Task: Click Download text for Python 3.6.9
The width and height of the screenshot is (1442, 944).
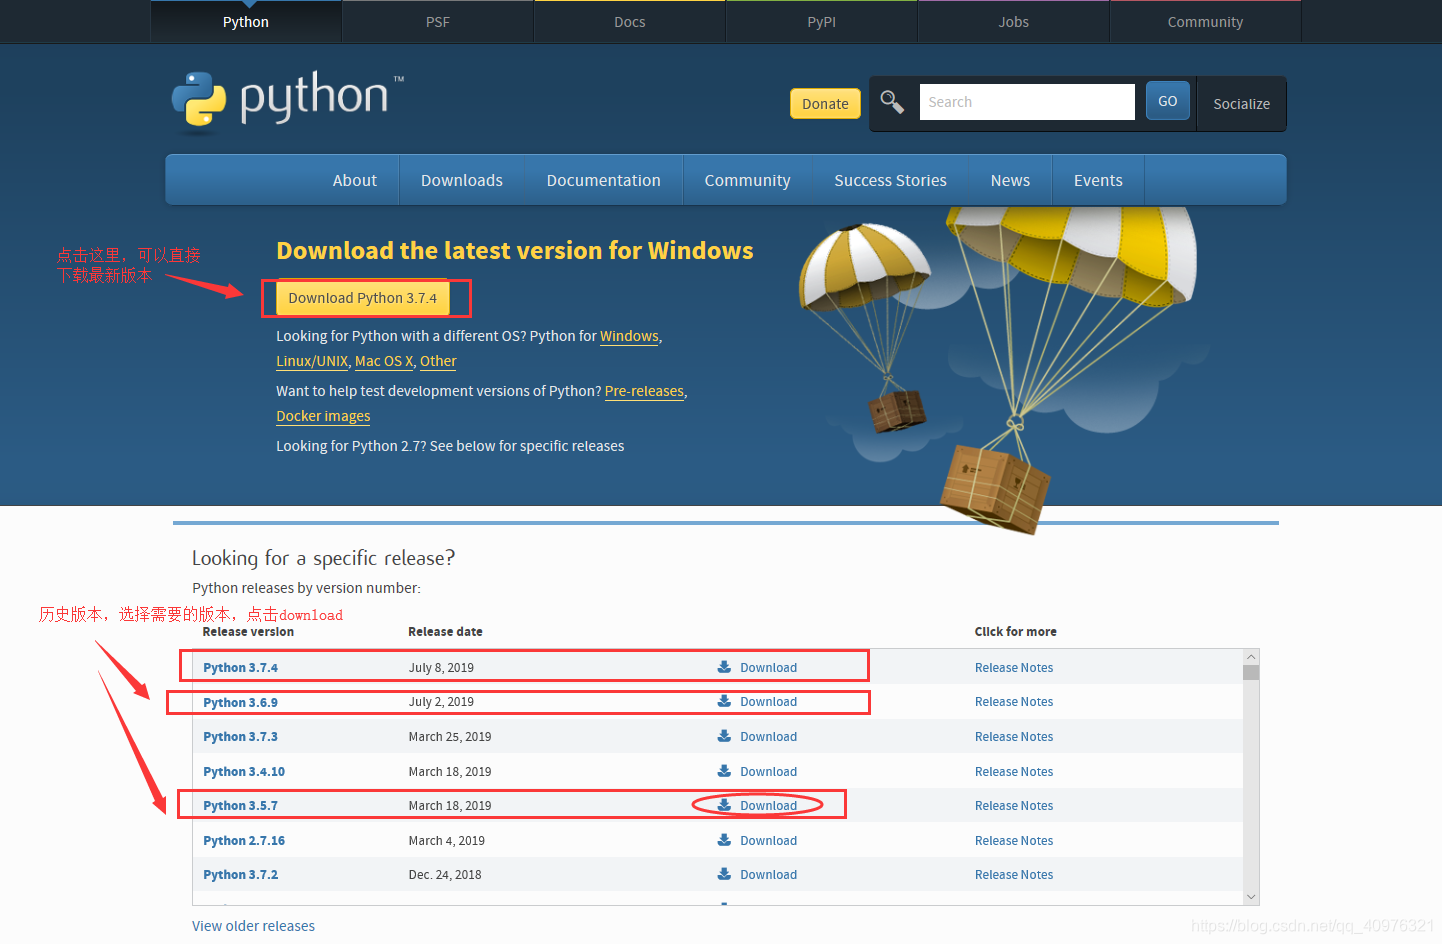Action: tap(768, 702)
